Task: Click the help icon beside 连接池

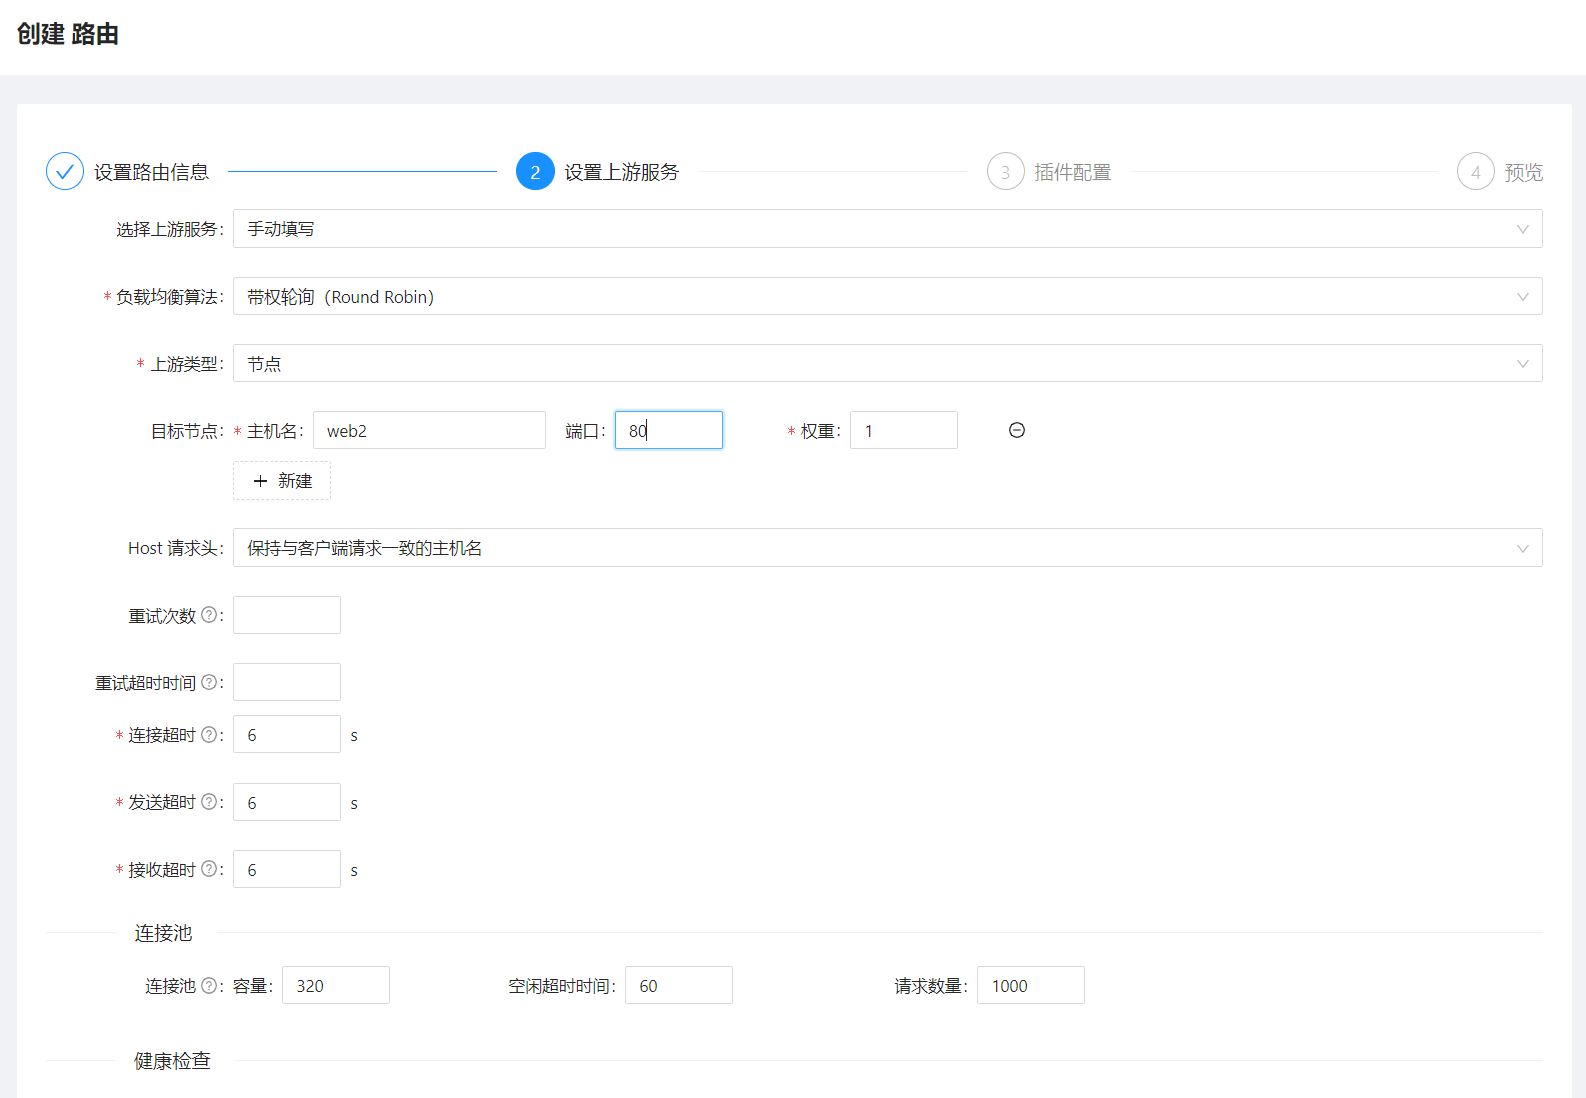Action: pos(209,985)
